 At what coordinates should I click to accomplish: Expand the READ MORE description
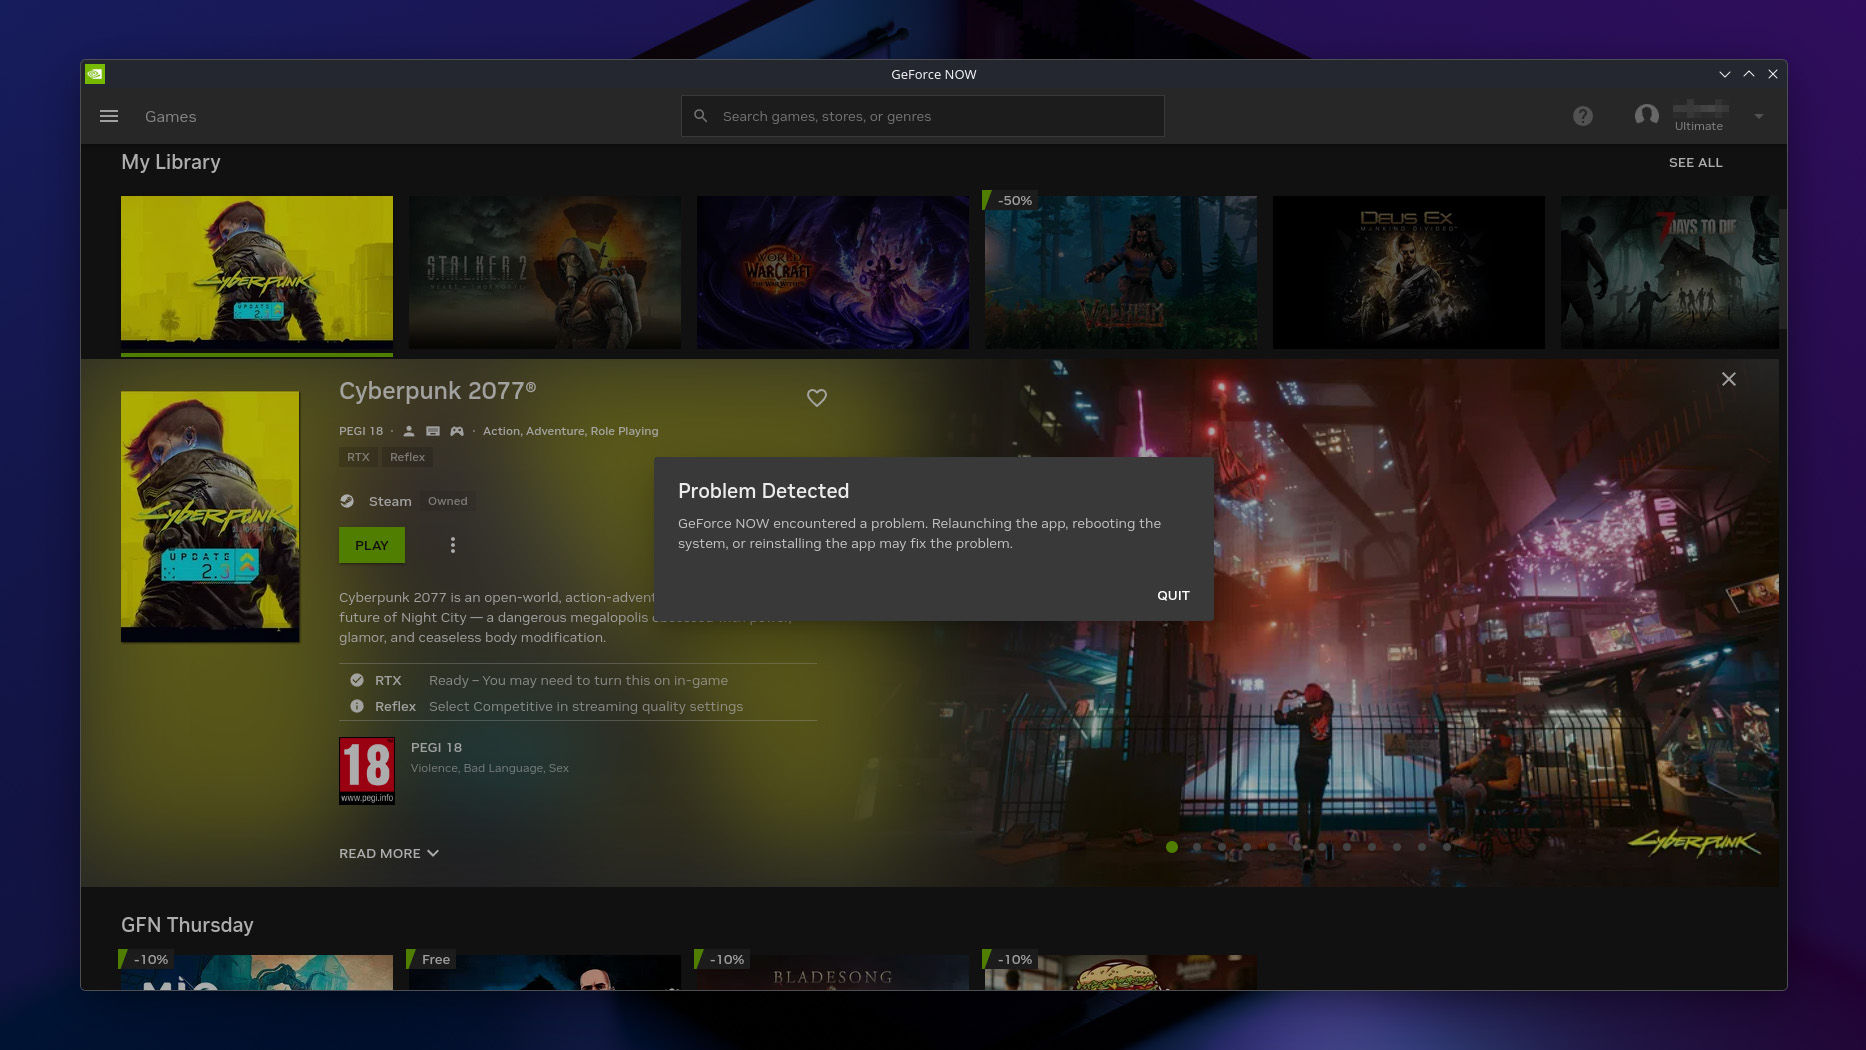(388, 853)
